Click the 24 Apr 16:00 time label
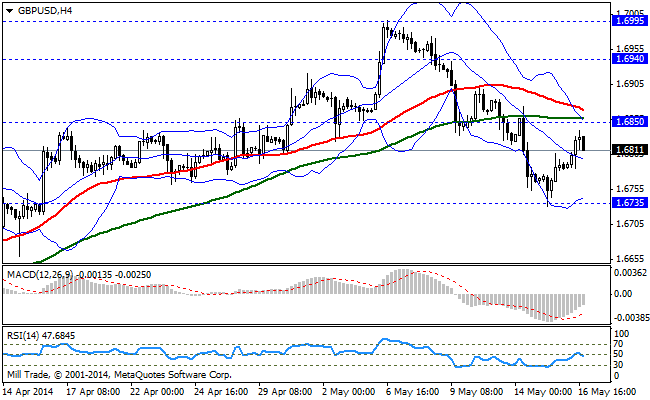Image resolution: width=650 pixels, height=400 pixels. click(x=221, y=391)
